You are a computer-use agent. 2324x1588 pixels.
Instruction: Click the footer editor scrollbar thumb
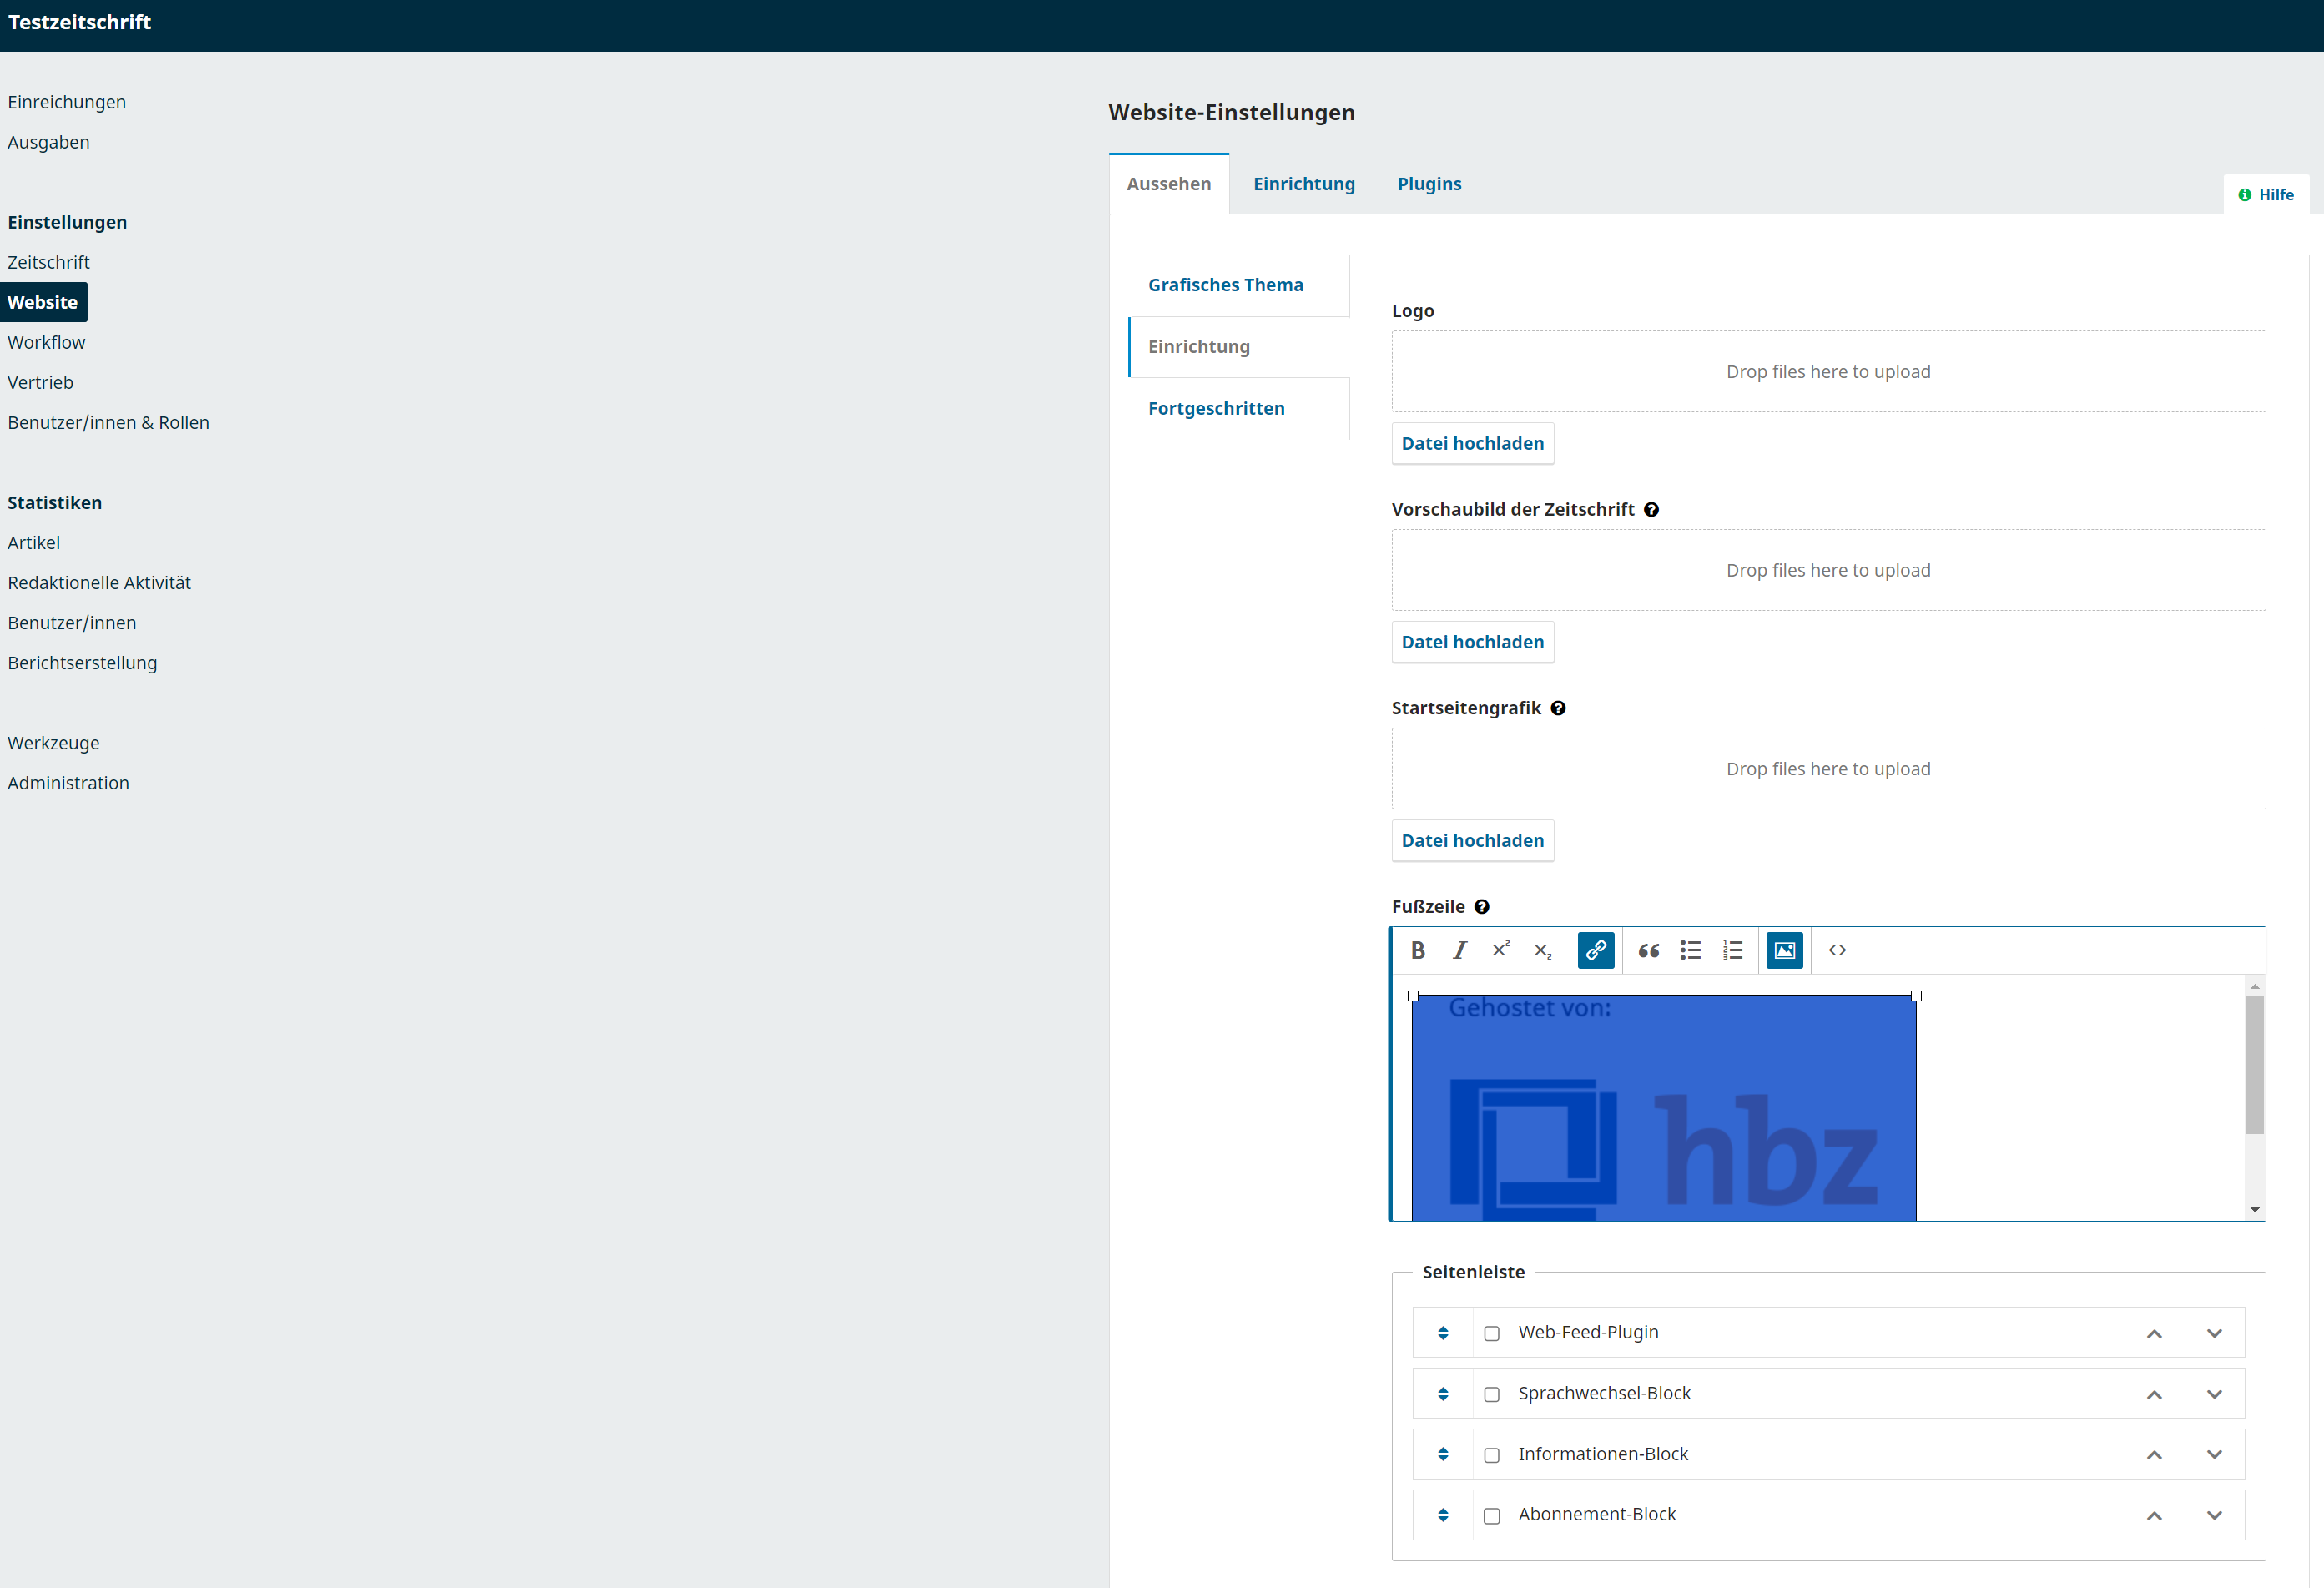click(x=2254, y=1065)
